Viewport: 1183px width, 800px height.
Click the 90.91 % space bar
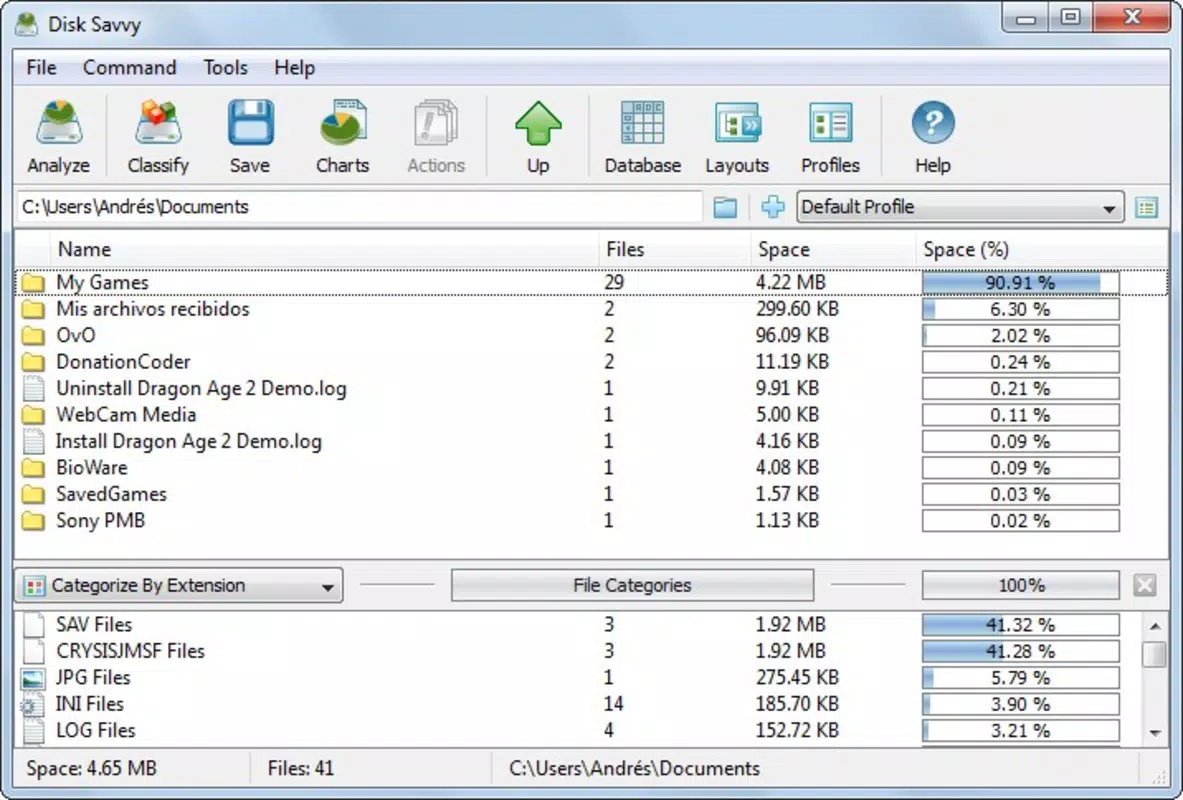click(x=1021, y=283)
